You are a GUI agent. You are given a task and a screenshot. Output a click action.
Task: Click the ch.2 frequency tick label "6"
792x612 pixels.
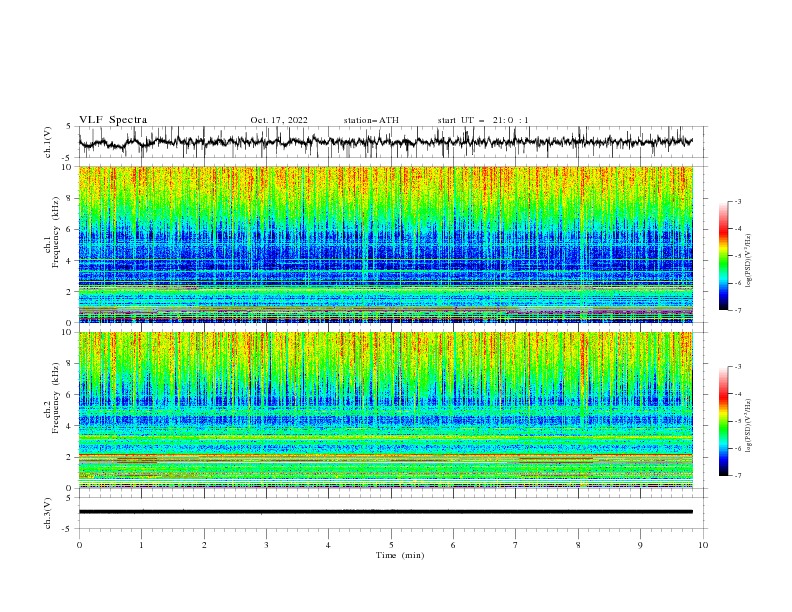coord(69,395)
